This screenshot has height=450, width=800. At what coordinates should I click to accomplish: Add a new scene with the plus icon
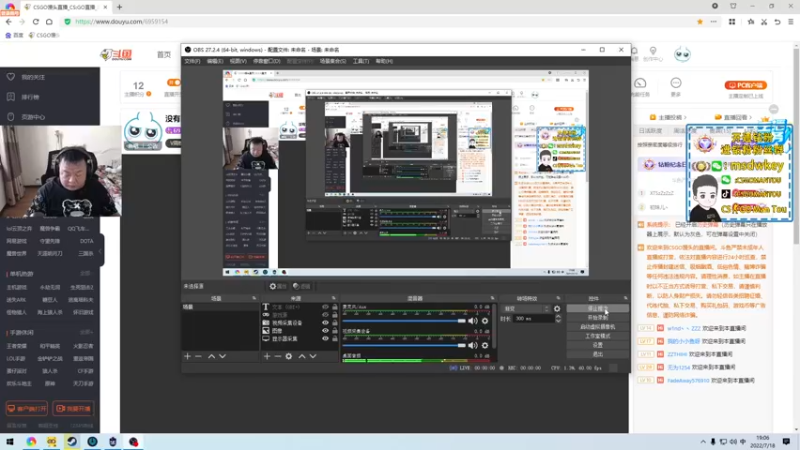(x=187, y=356)
